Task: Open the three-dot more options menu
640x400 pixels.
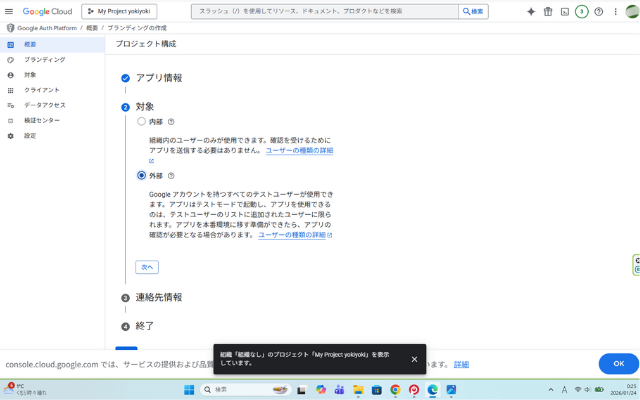Action: click(614, 11)
